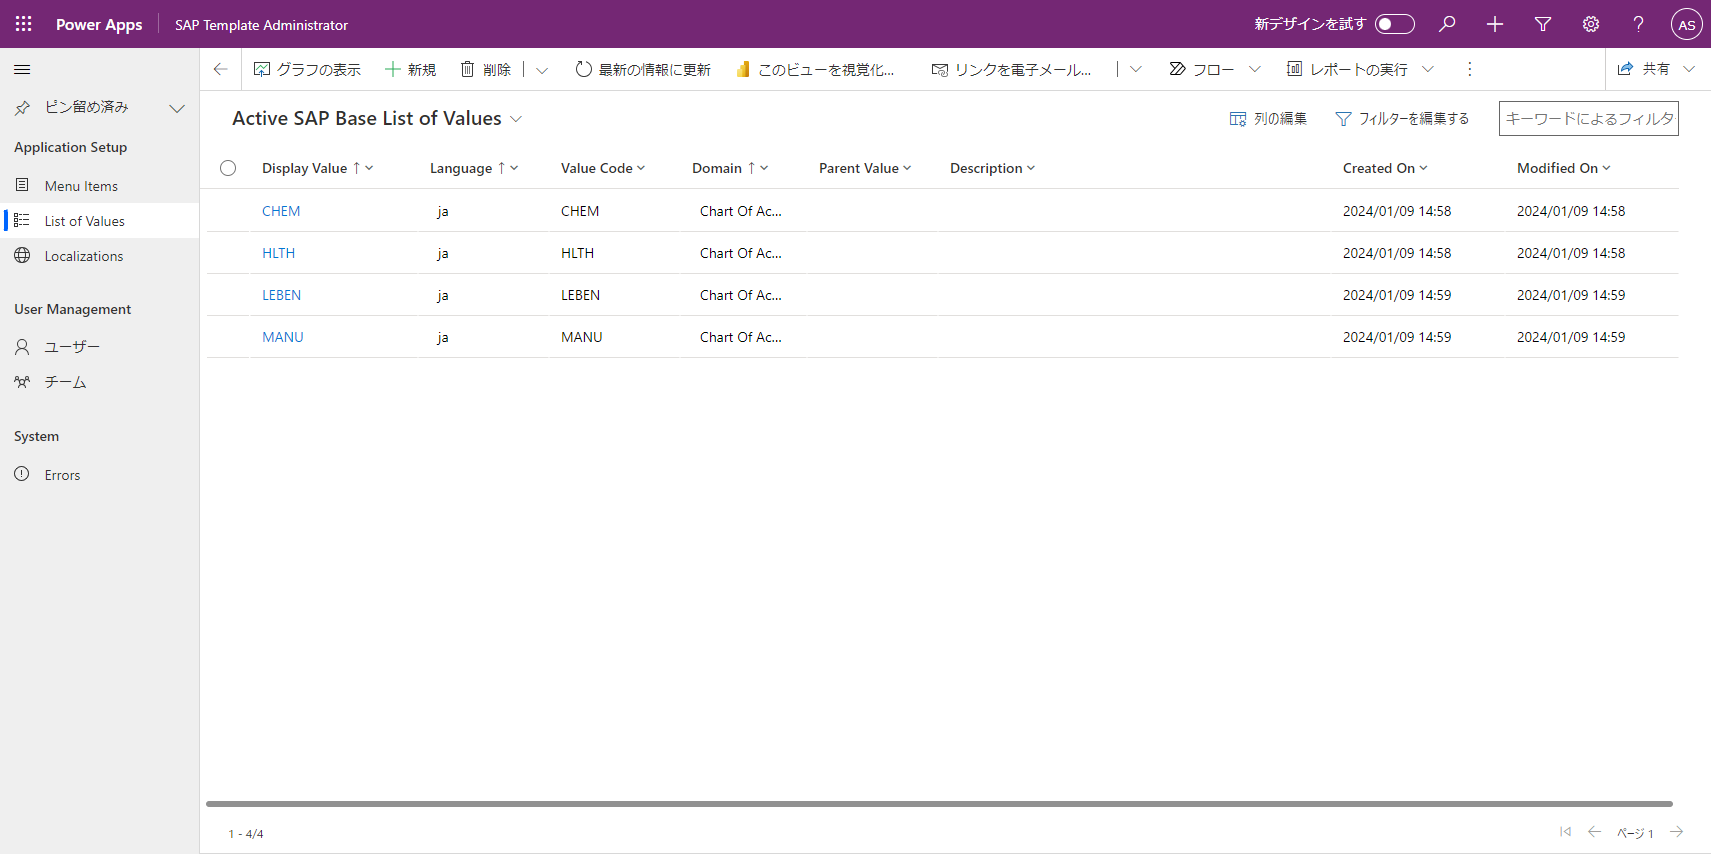Click このビューを視覚化 Power BI button
Image resolution: width=1711 pixels, height=854 pixels.
(815, 69)
